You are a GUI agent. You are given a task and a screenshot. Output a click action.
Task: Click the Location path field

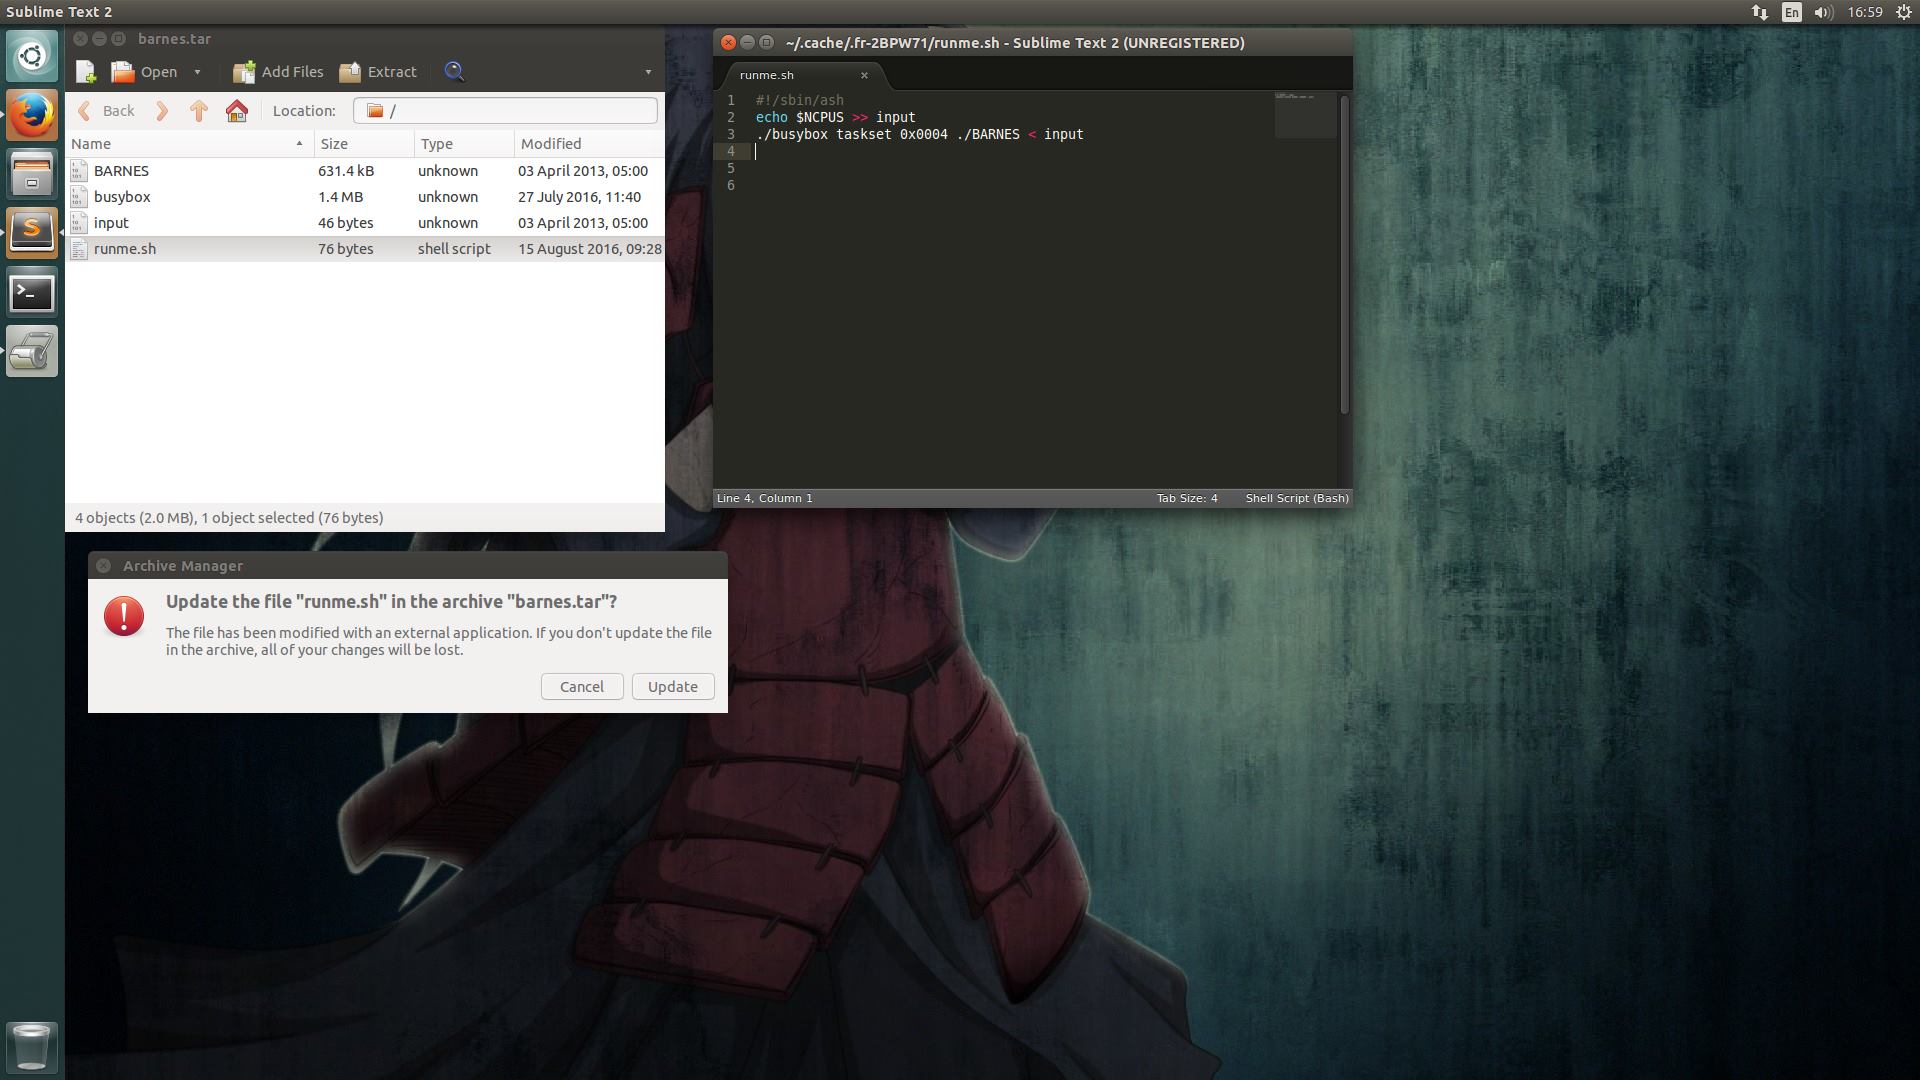[x=505, y=111]
